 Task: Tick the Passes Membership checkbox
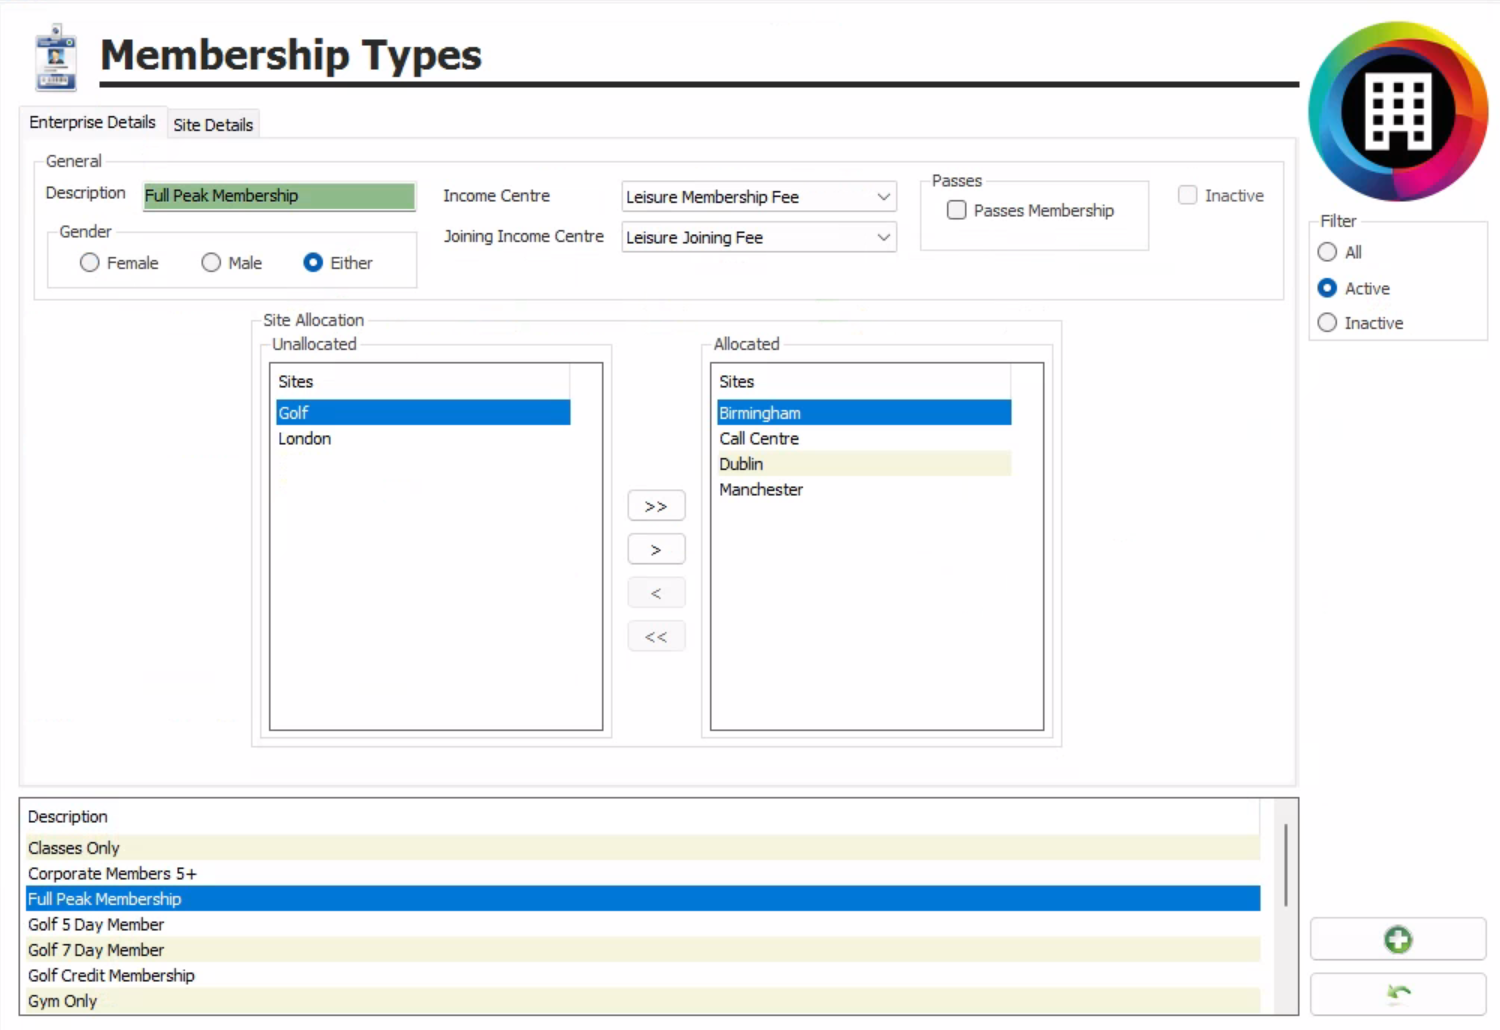(x=957, y=210)
